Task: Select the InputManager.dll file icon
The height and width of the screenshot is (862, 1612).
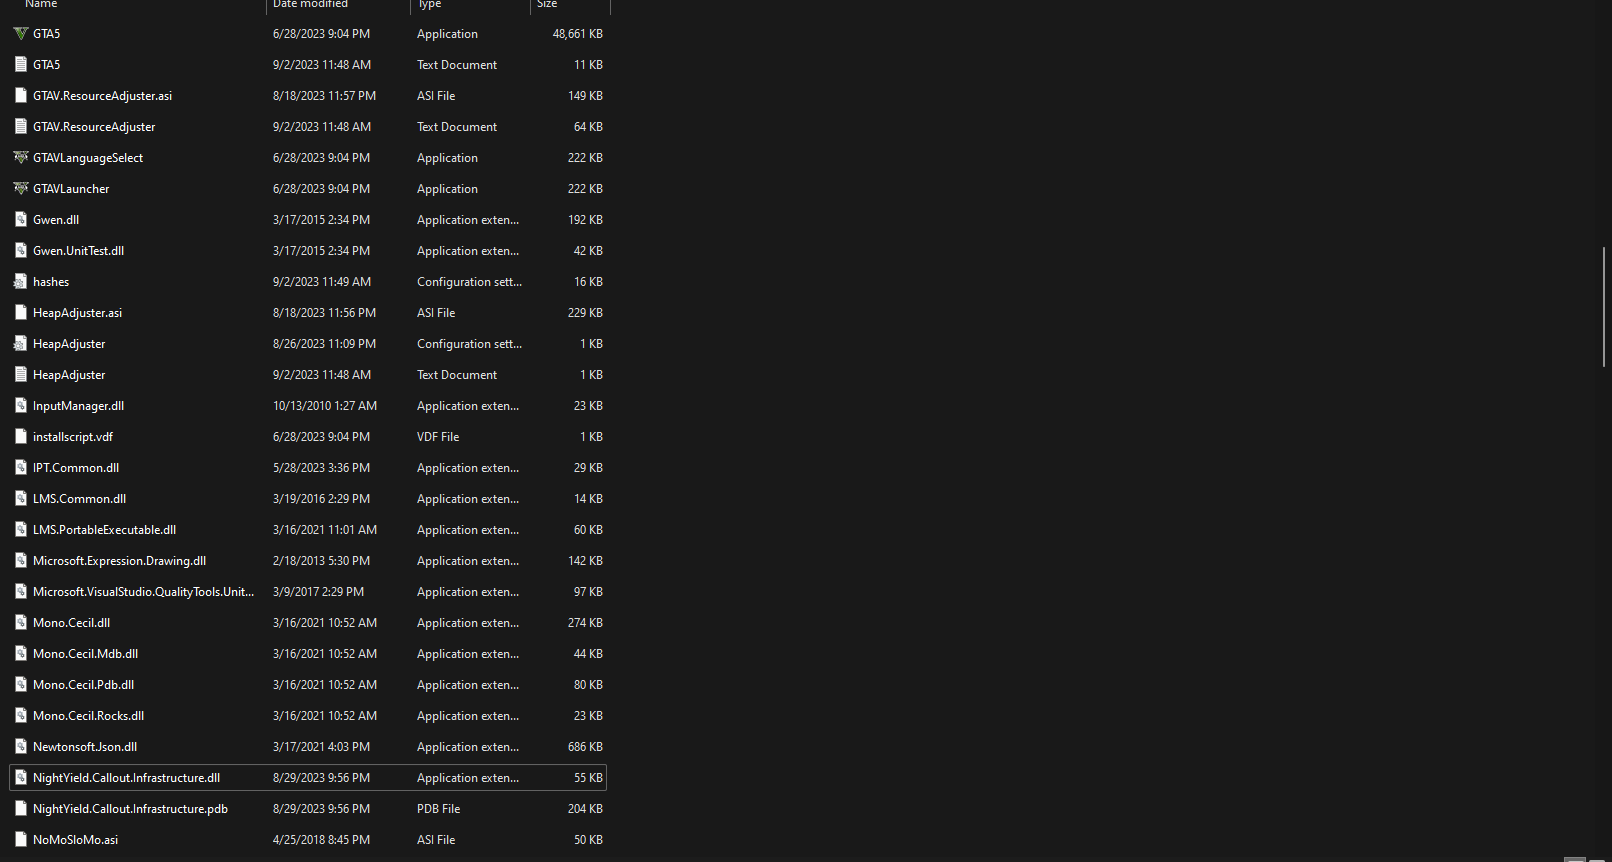Action: point(21,406)
